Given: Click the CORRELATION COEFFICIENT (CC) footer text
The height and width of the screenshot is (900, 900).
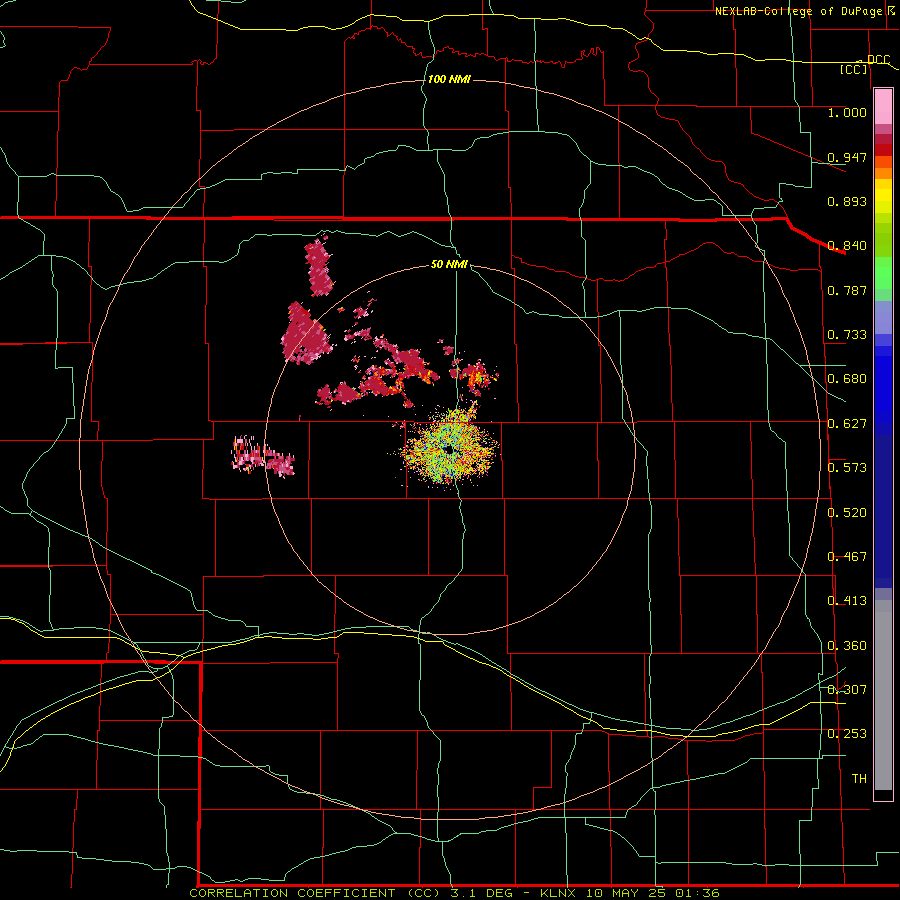Looking at the screenshot, I should coord(313,893).
